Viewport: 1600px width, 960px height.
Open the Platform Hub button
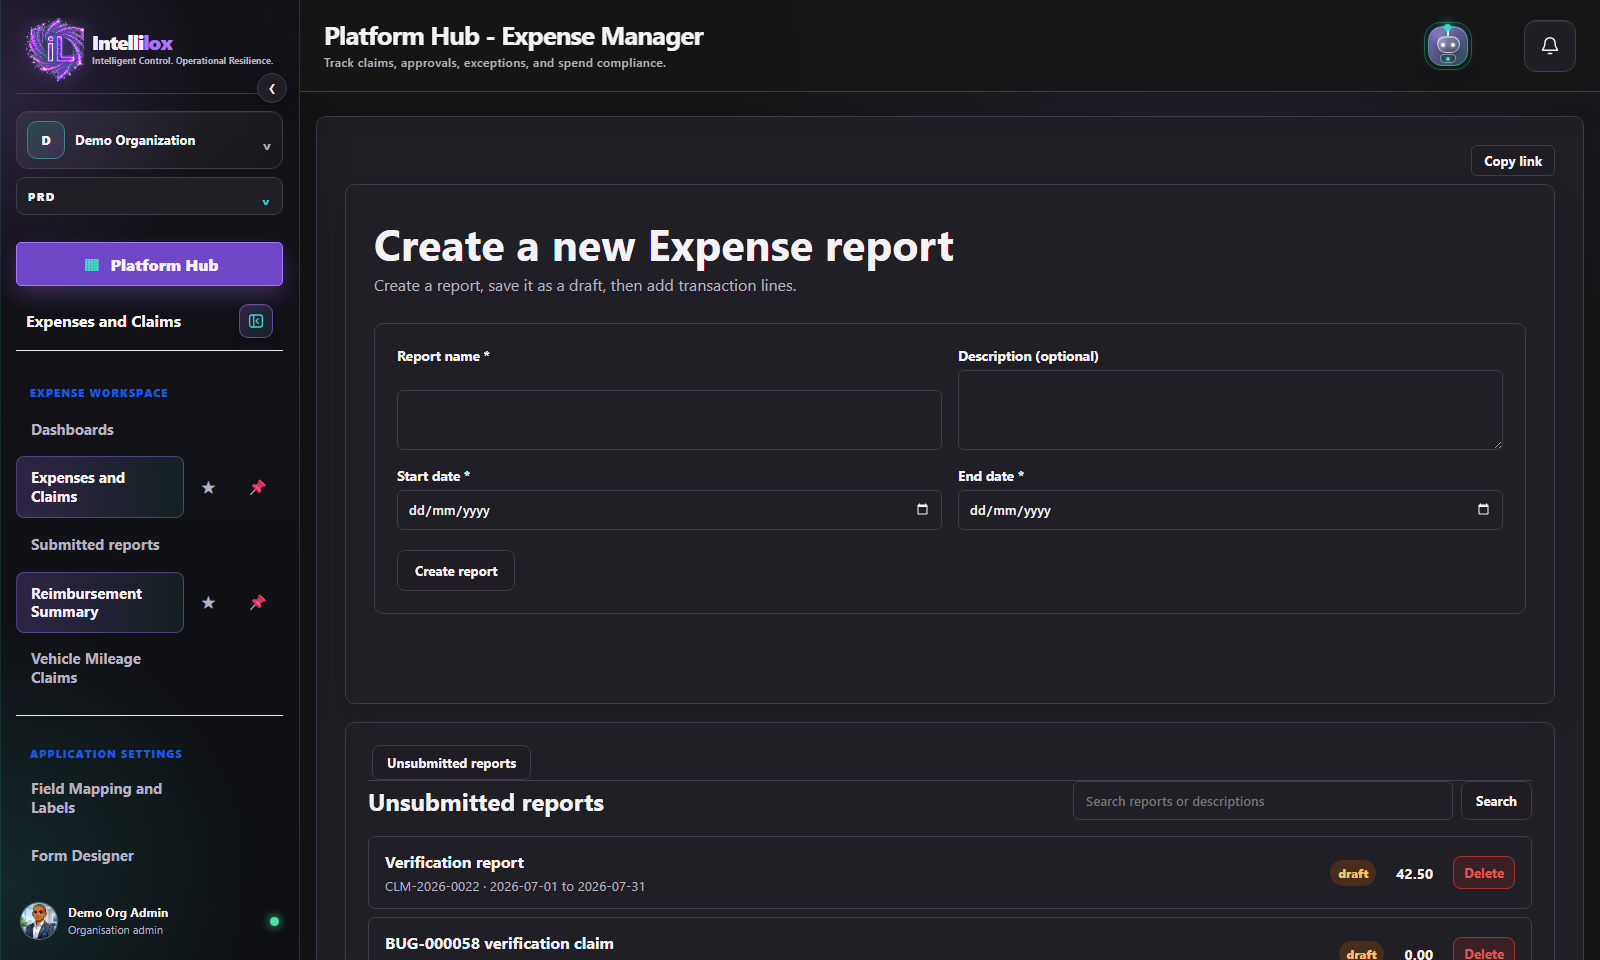pyautogui.click(x=149, y=265)
